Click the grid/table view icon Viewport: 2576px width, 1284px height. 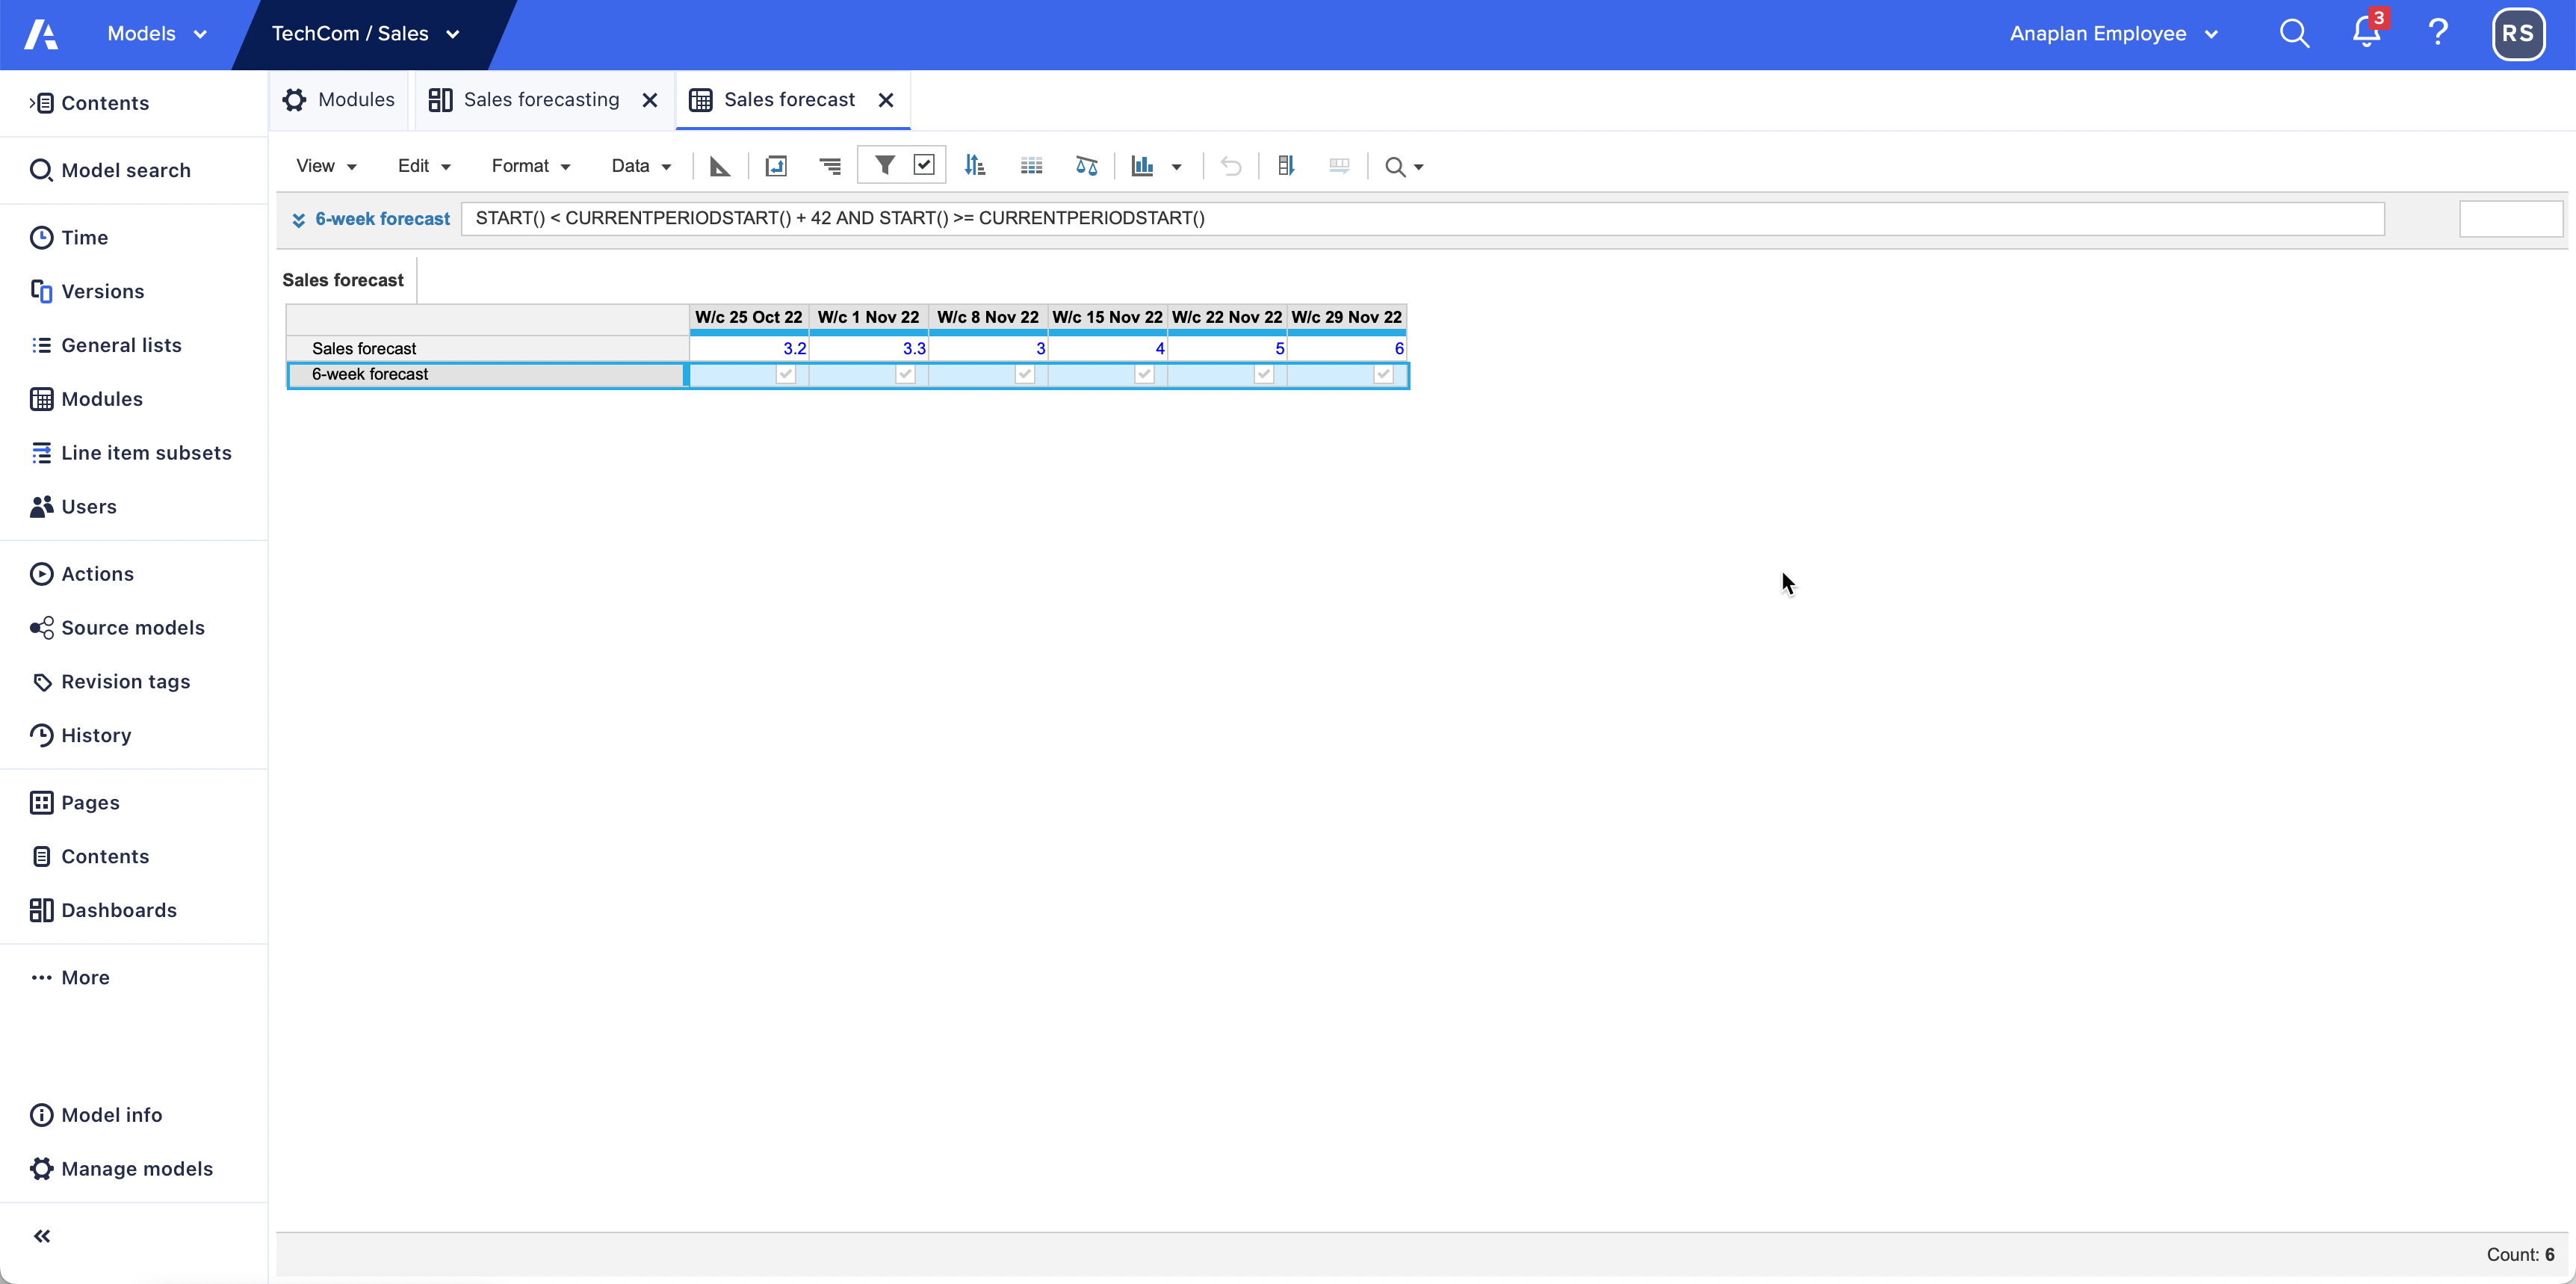coord(1032,164)
